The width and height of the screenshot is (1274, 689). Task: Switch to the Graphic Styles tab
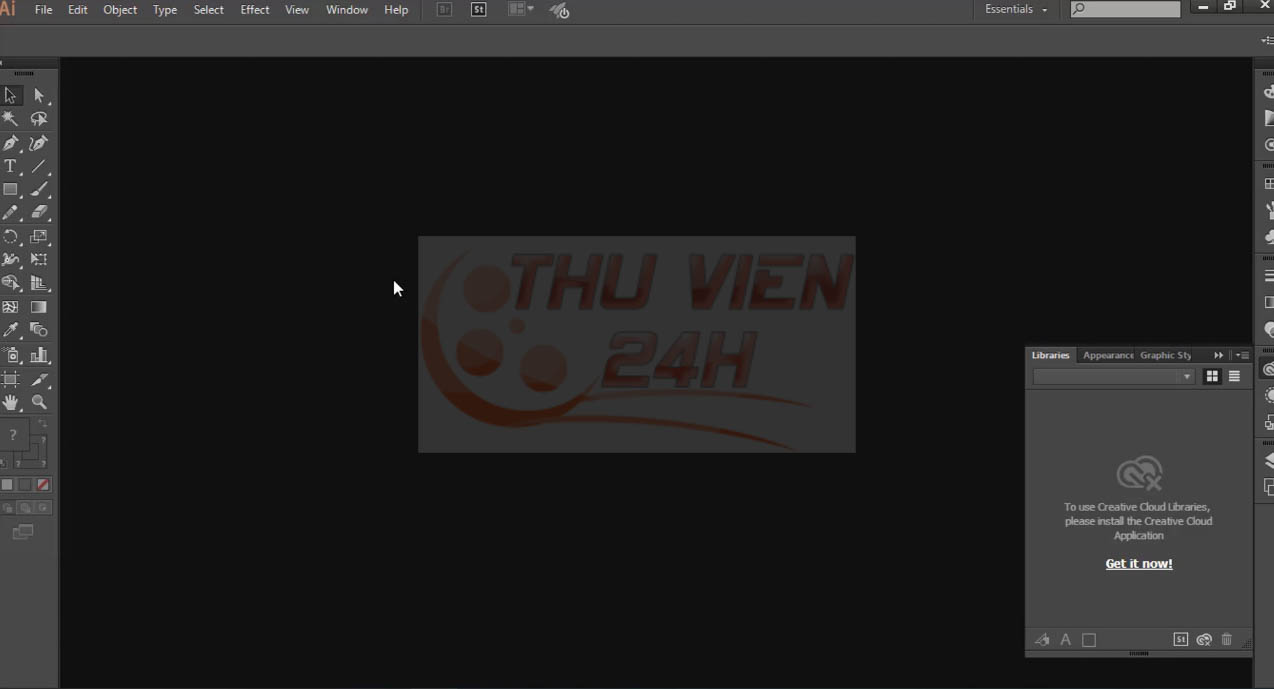point(1166,355)
